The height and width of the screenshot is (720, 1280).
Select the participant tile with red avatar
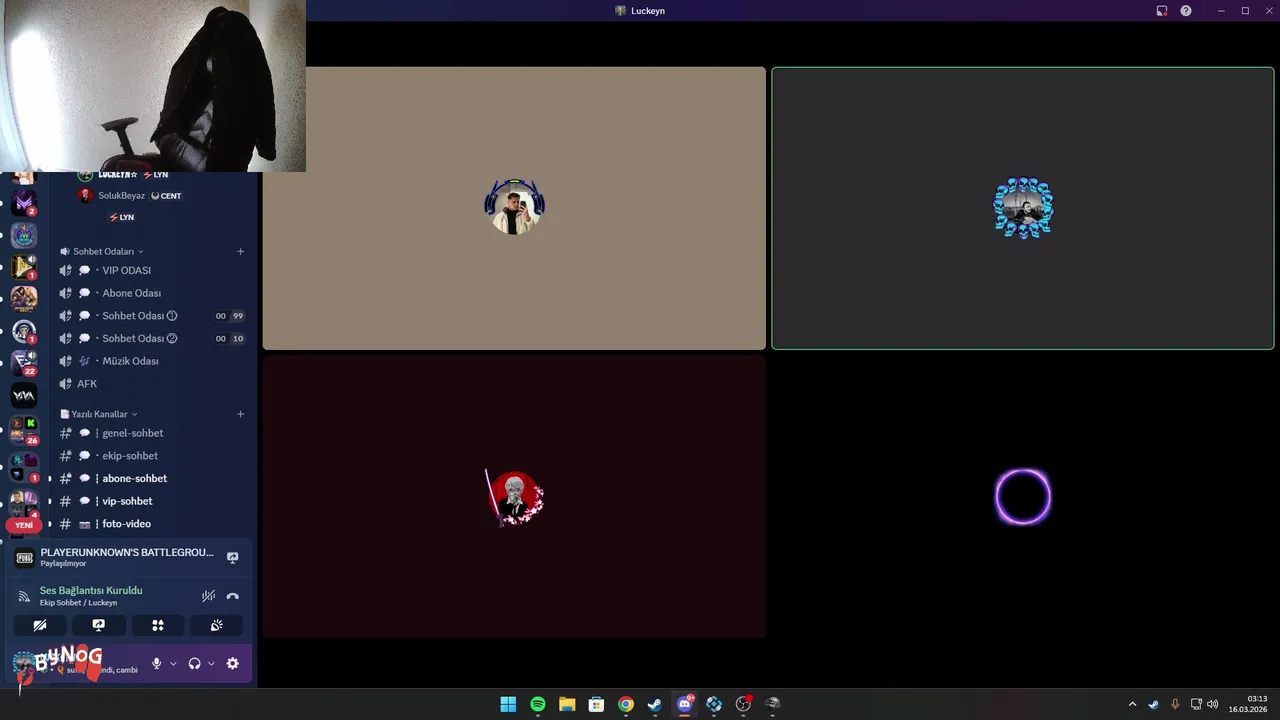(x=514, y=497)
